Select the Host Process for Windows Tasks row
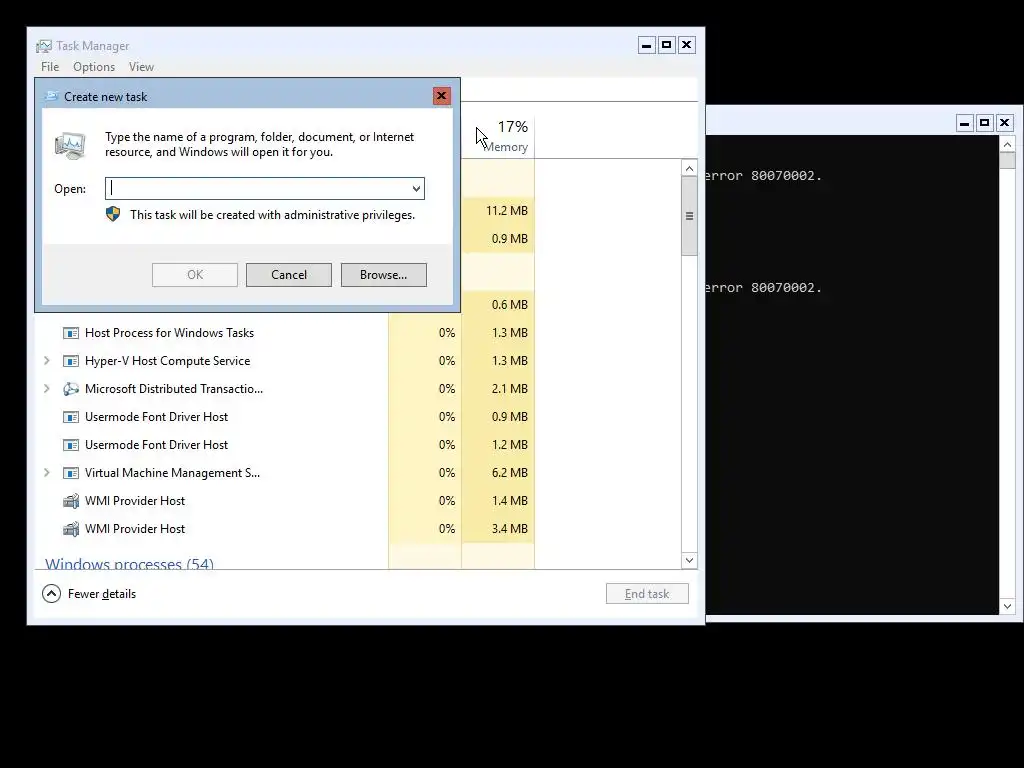 pos(285,333)
